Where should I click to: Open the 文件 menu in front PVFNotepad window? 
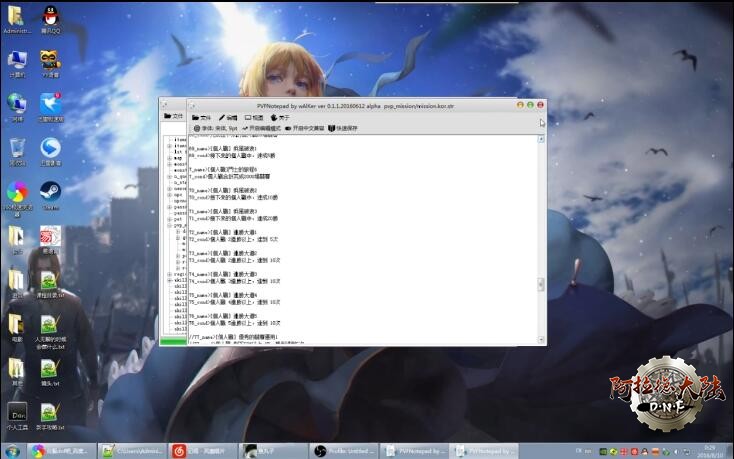(x=201, y=117)
